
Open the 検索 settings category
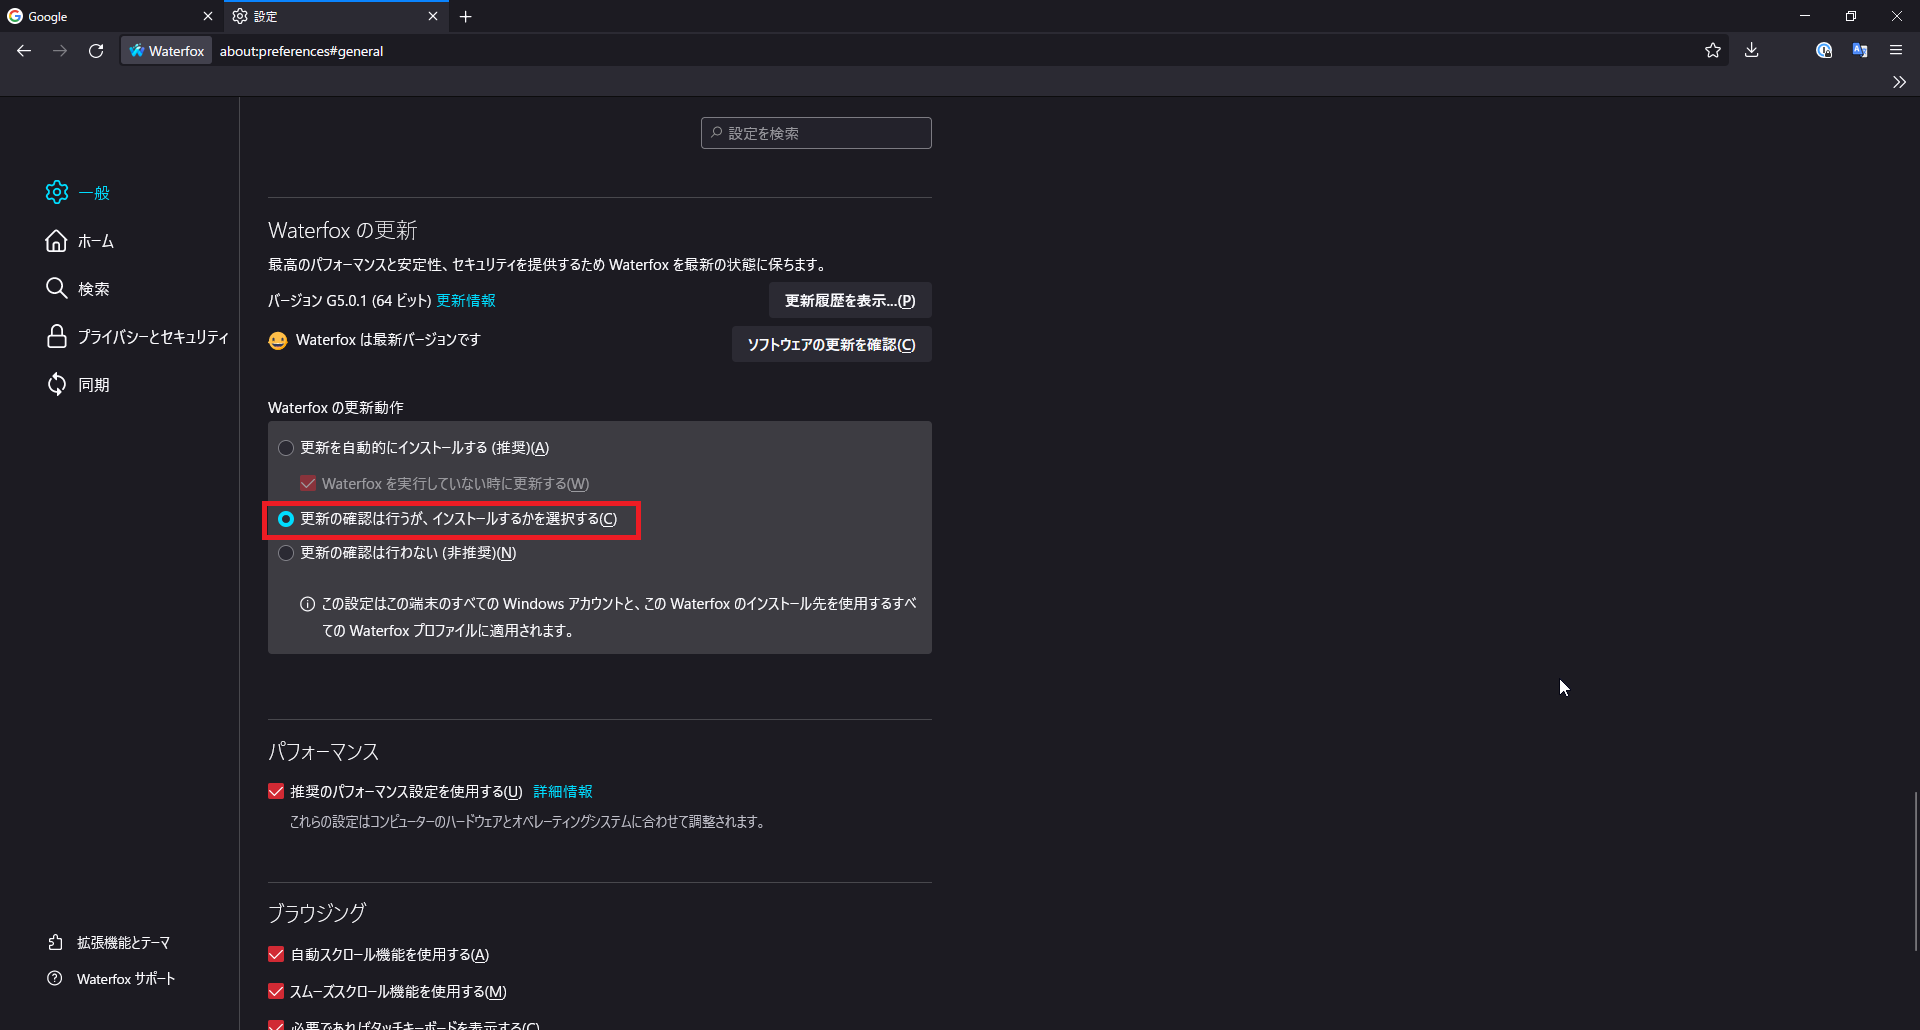[78, 289]
